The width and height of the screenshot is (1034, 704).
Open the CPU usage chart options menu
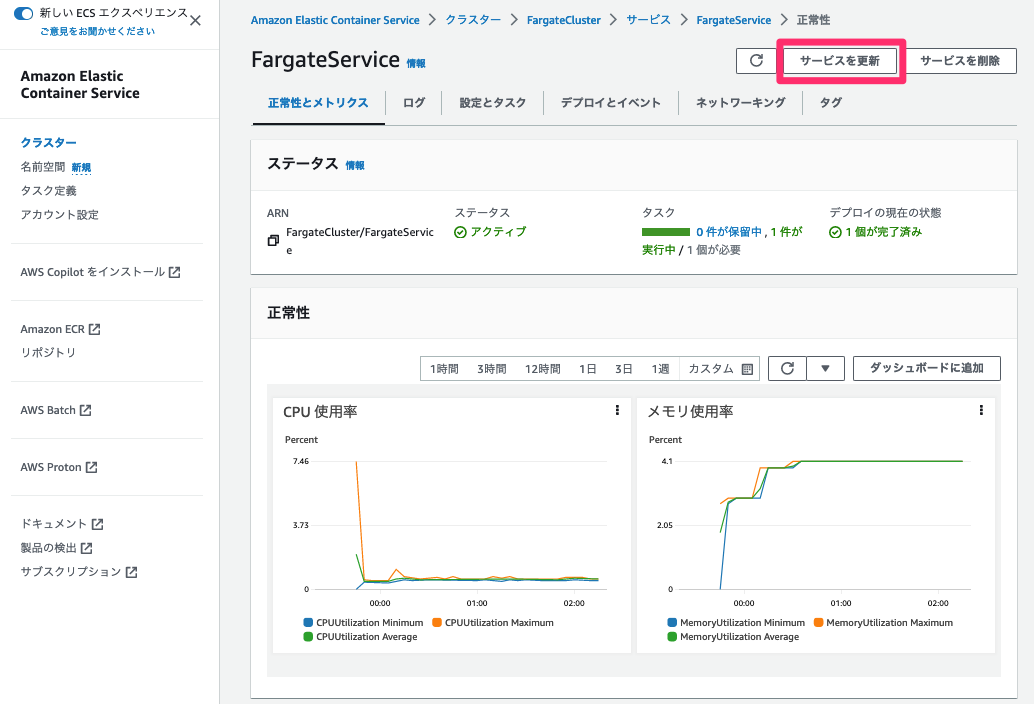pyautogui.click(x=617, y=410)
